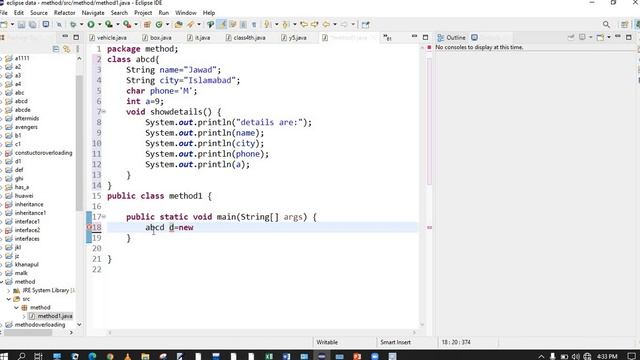The height and width of the screenshot is (360, 640).
Task: Click the Terminal icon in toolbar
Action: pyautogui.click(x=46, y=24)
